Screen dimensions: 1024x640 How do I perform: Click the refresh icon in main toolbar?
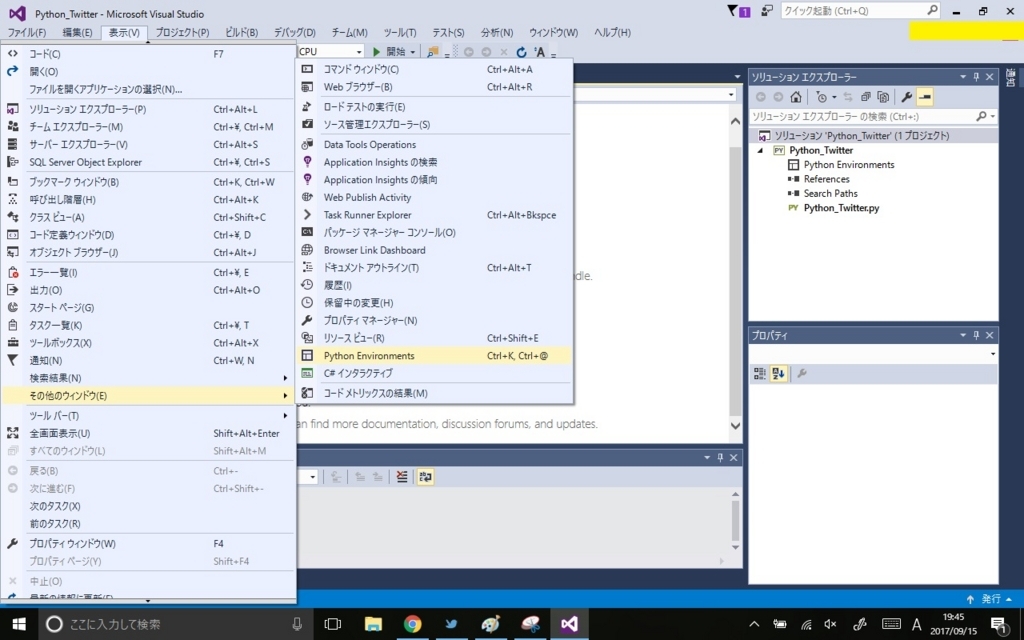coord(521,52)
